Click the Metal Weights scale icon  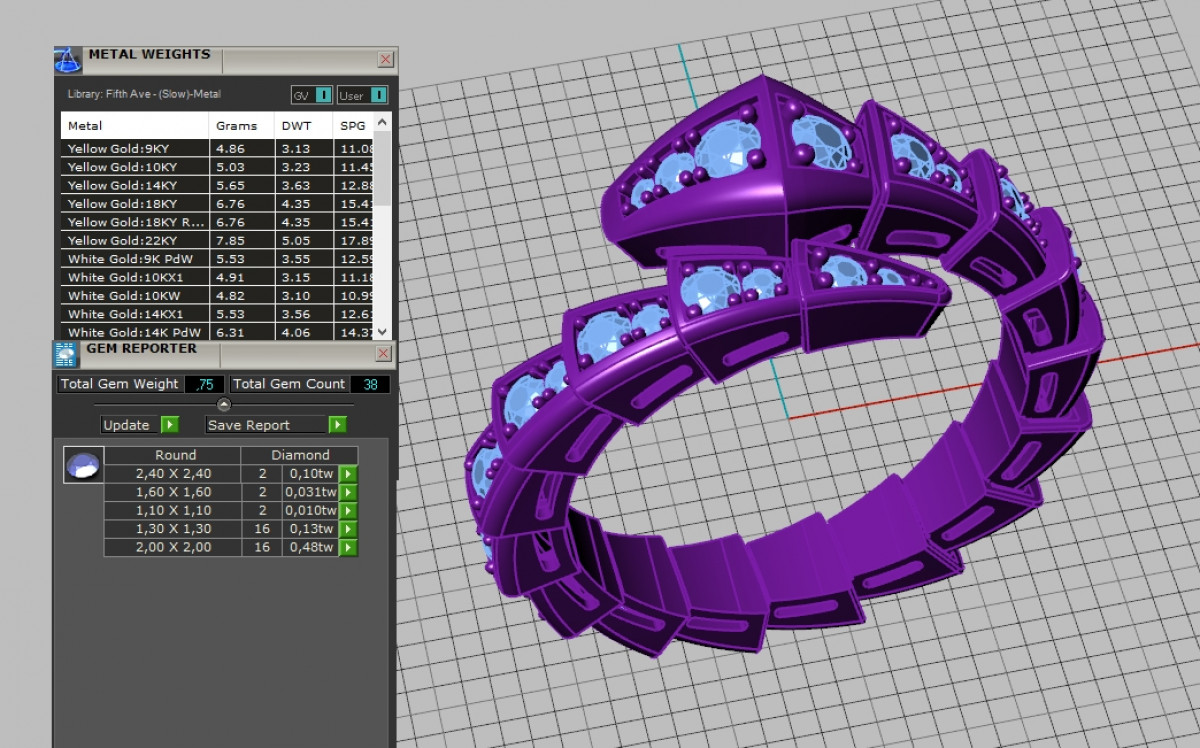[68, 60]
